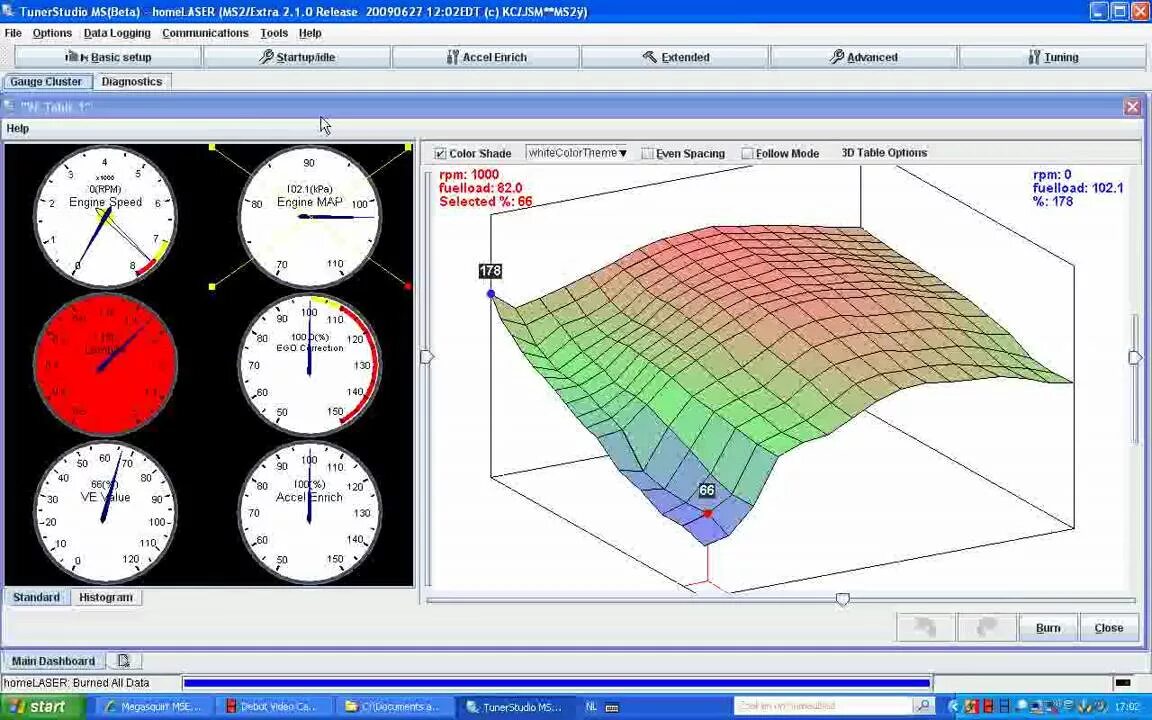This screenshot has width=1152, height=720.
Task: Click the Engine Speed RPM gauge
Action: 105,216
